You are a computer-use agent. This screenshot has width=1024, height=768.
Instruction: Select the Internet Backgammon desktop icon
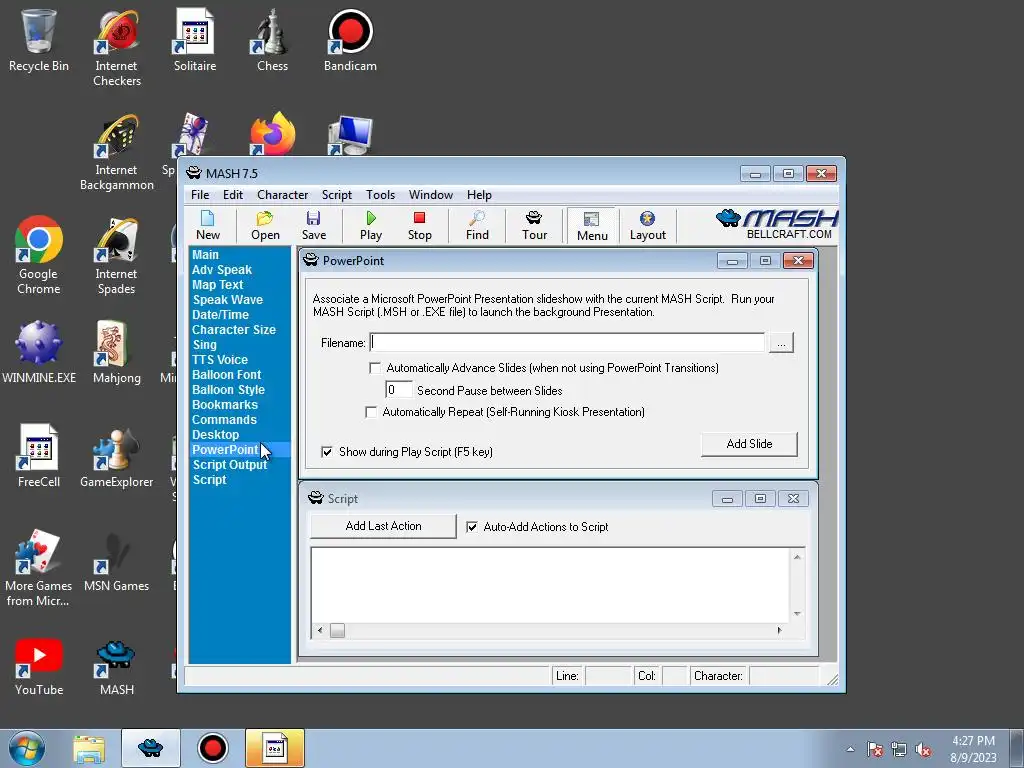(x=116, y=153)
